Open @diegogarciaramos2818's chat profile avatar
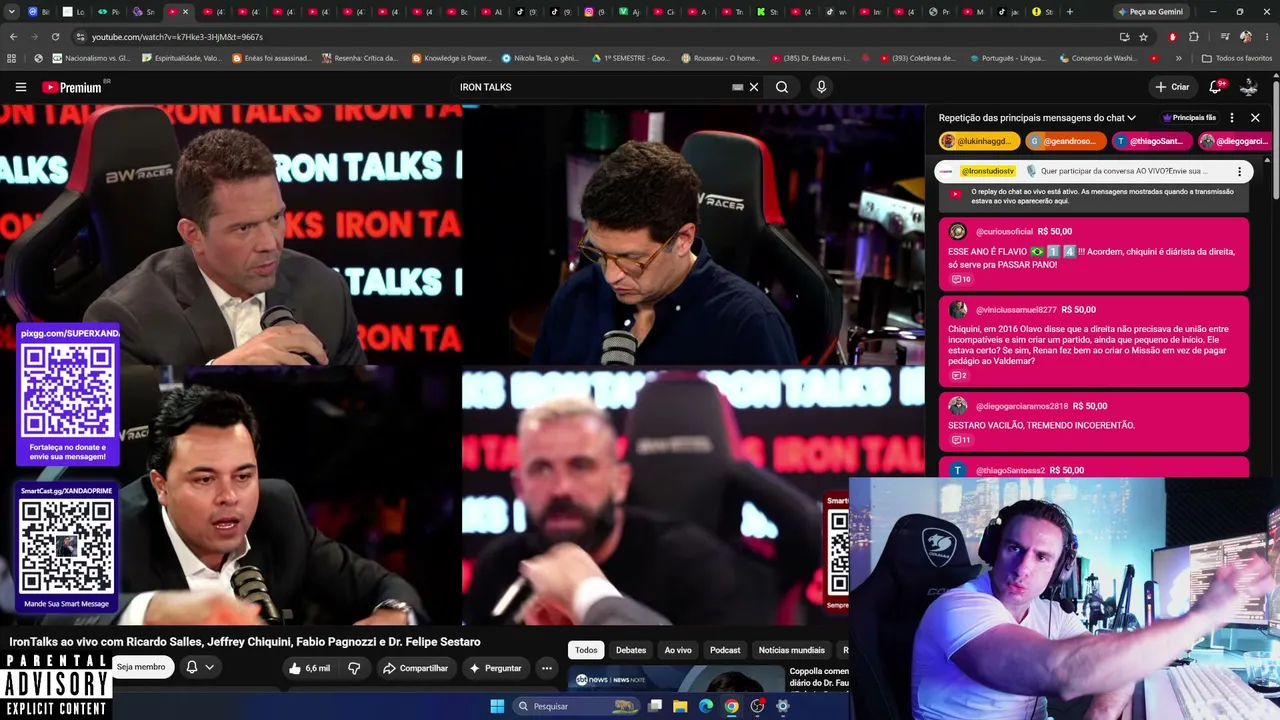The width and height of the screenshot is (1280, 720). pos(958,406)
